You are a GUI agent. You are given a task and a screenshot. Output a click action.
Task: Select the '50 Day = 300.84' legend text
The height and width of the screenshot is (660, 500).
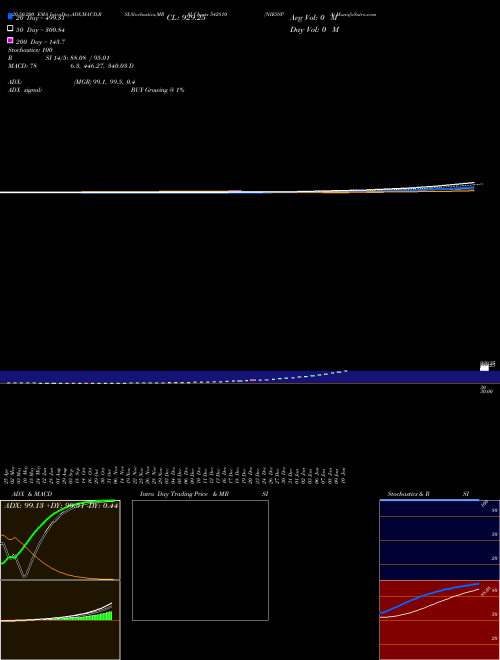[40, 30]
